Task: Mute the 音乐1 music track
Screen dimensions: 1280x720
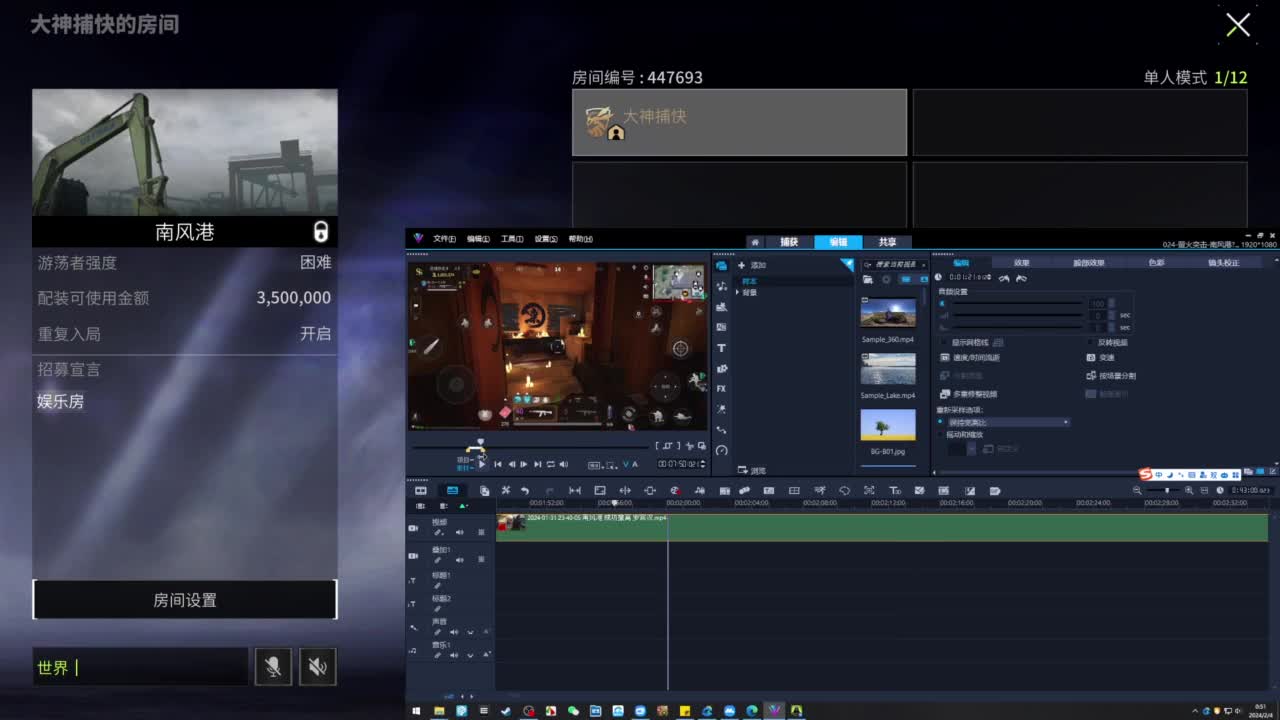Action: coord(454,655)
